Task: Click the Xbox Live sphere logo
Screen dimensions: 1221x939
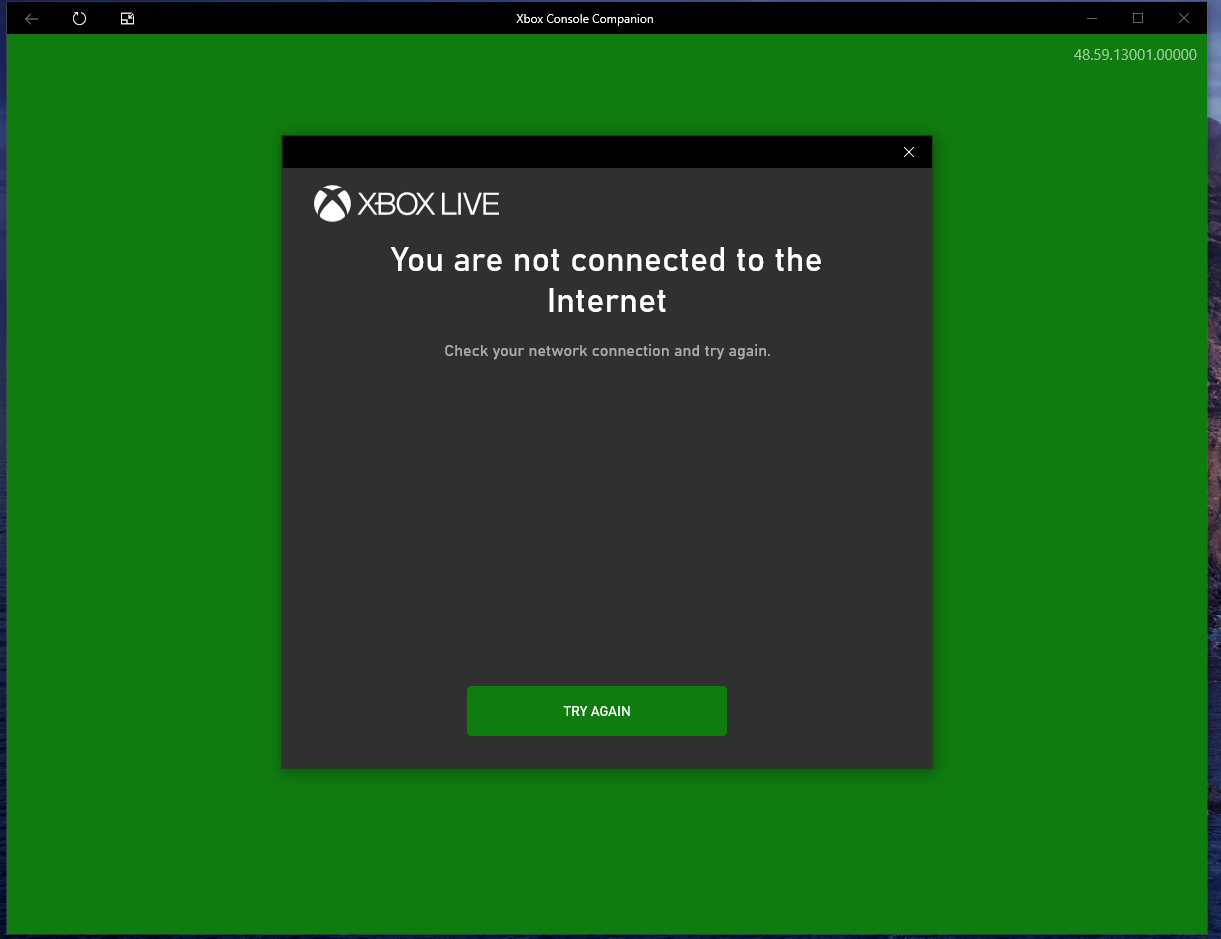Action: (332, 204)
